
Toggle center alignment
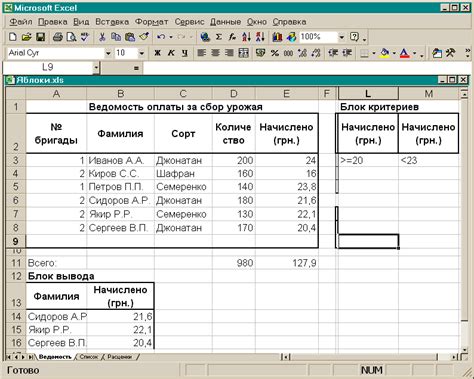point(215,53)
